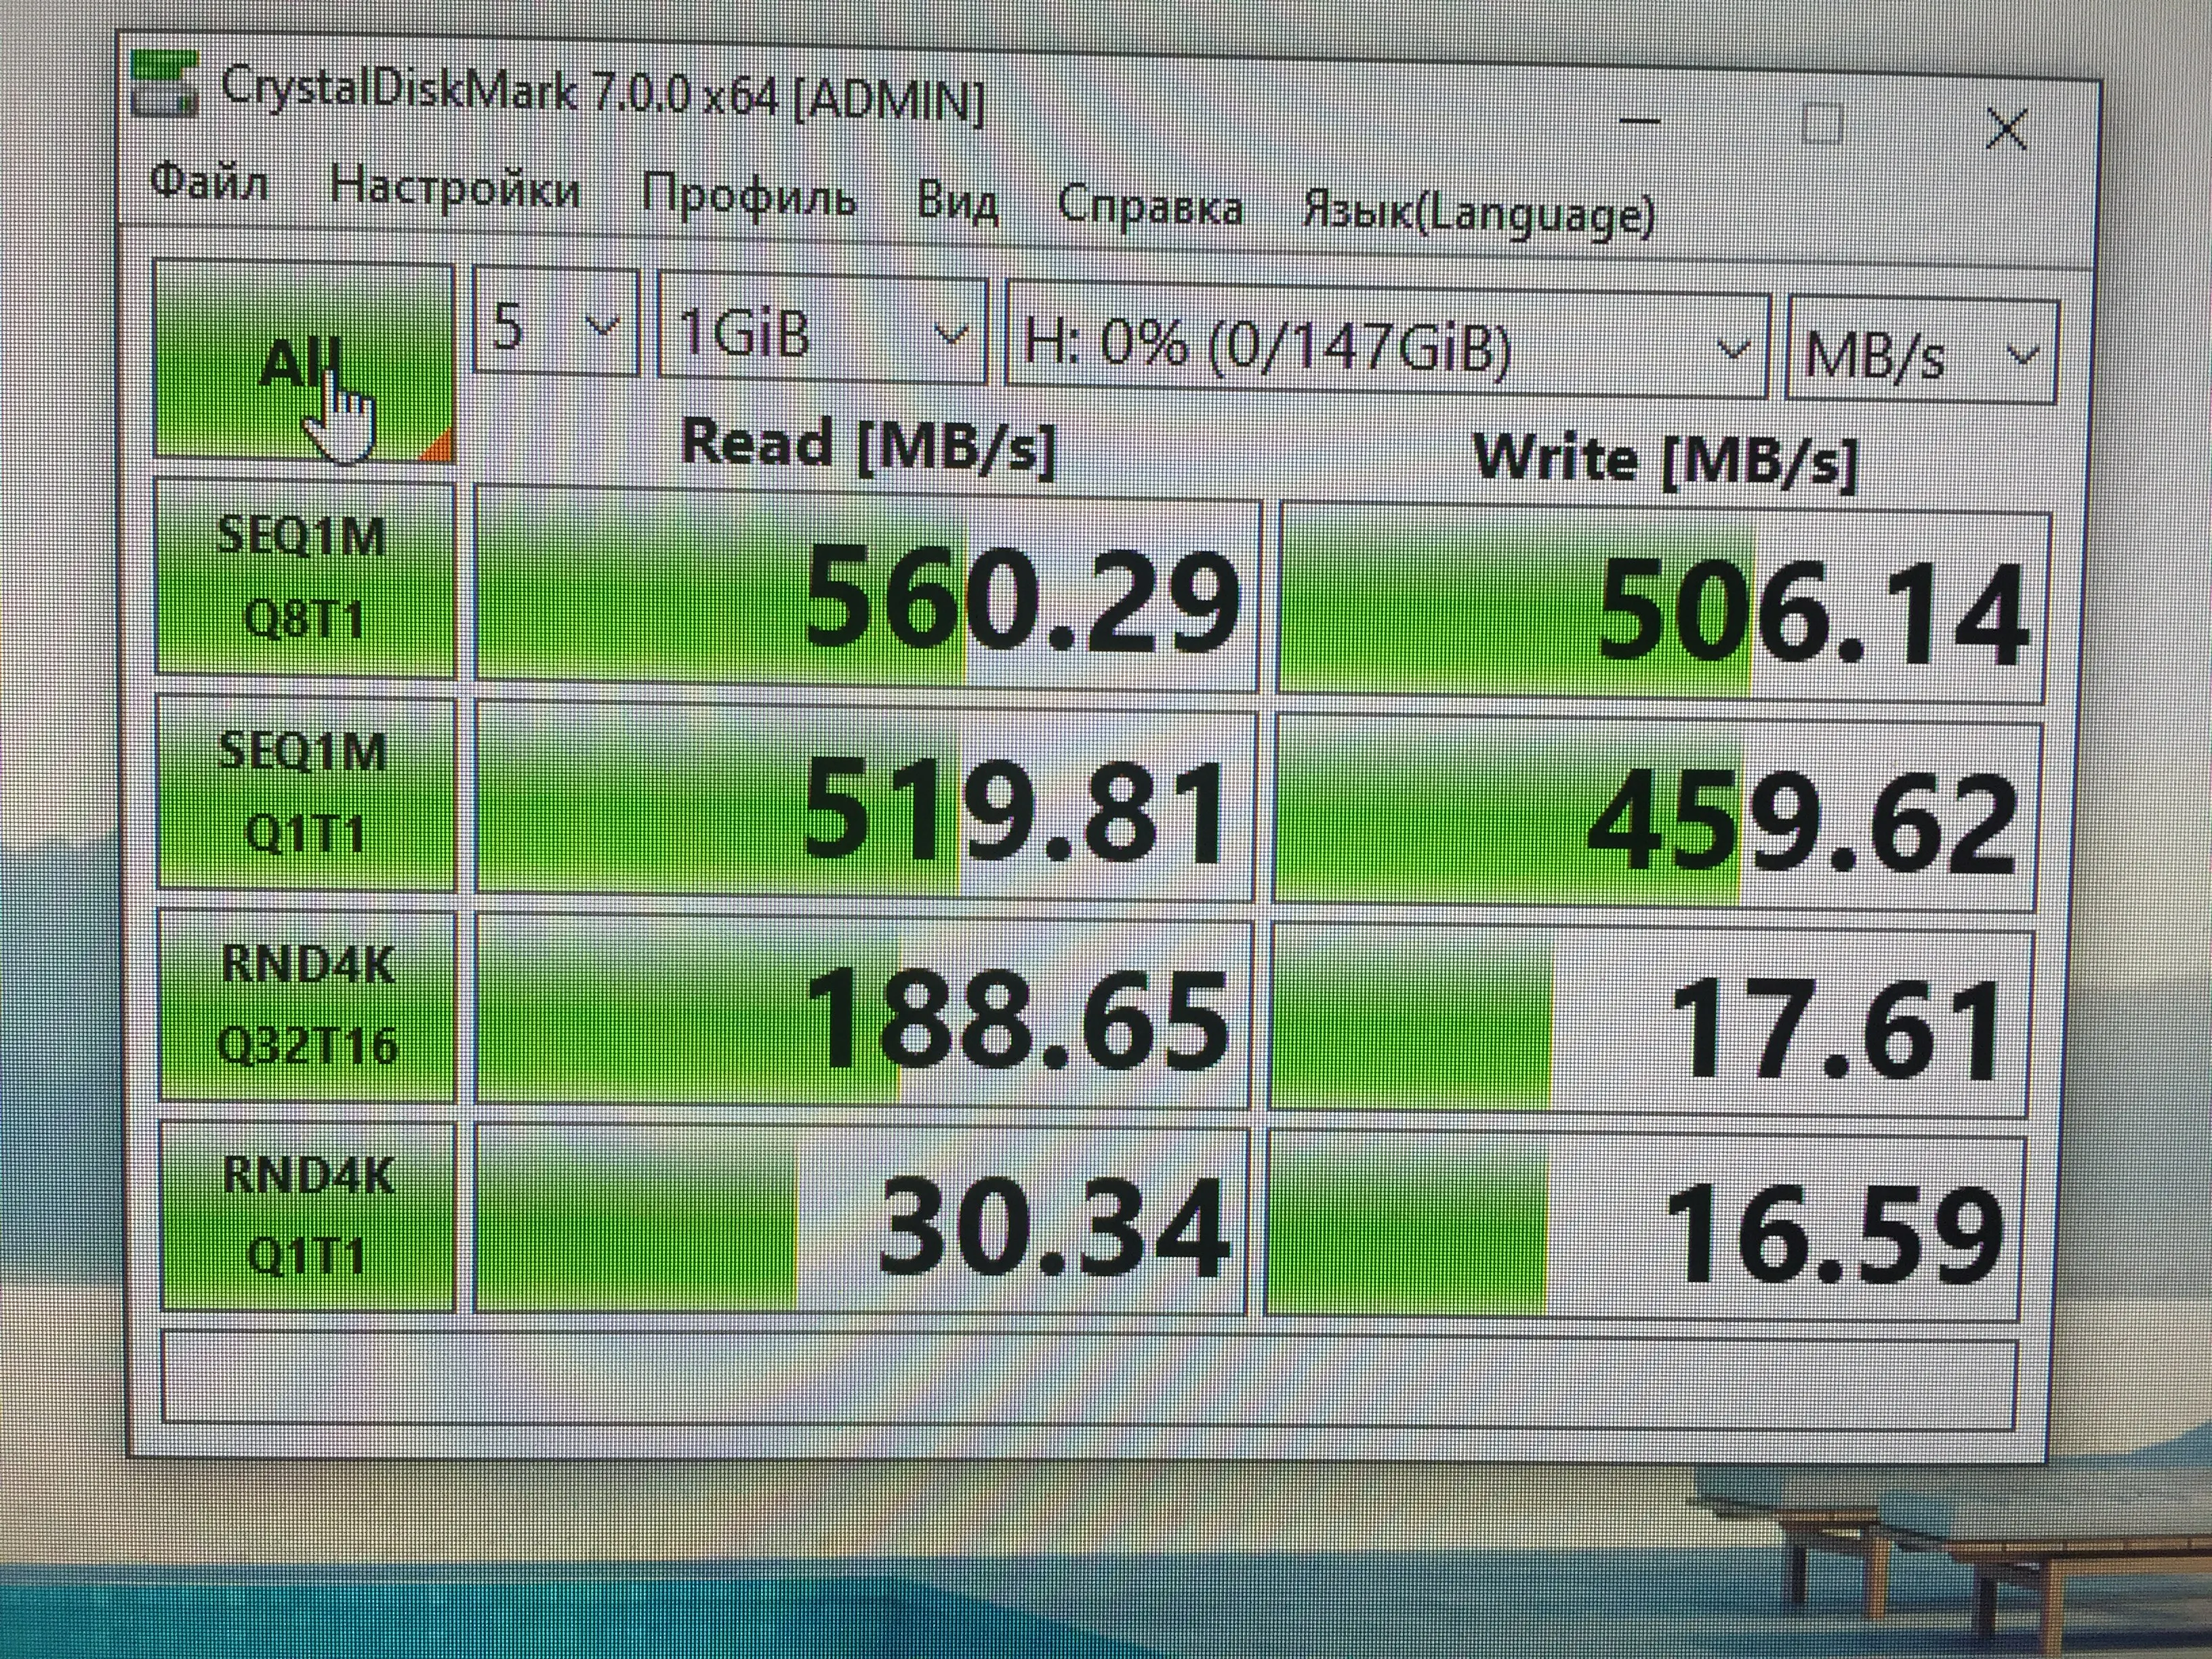The image size is (2212, 1659).
Task: Start the SEQ1M Q8T1 test
Action: 306,578
